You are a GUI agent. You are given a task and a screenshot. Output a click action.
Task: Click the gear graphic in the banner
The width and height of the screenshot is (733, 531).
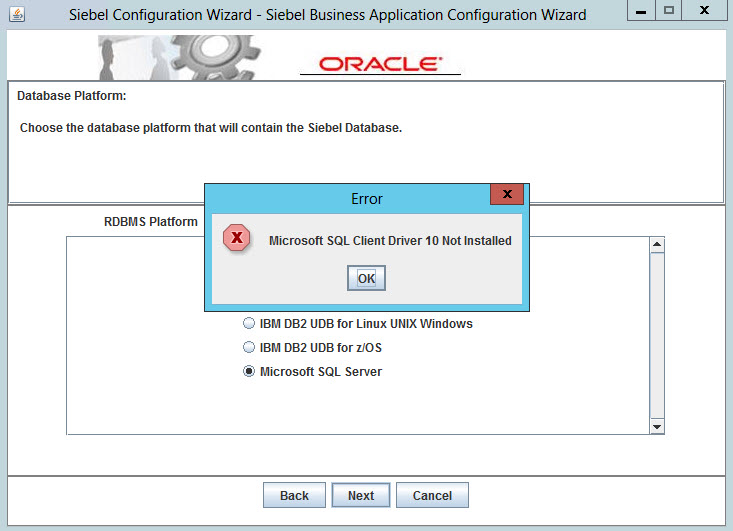point(215,56)
